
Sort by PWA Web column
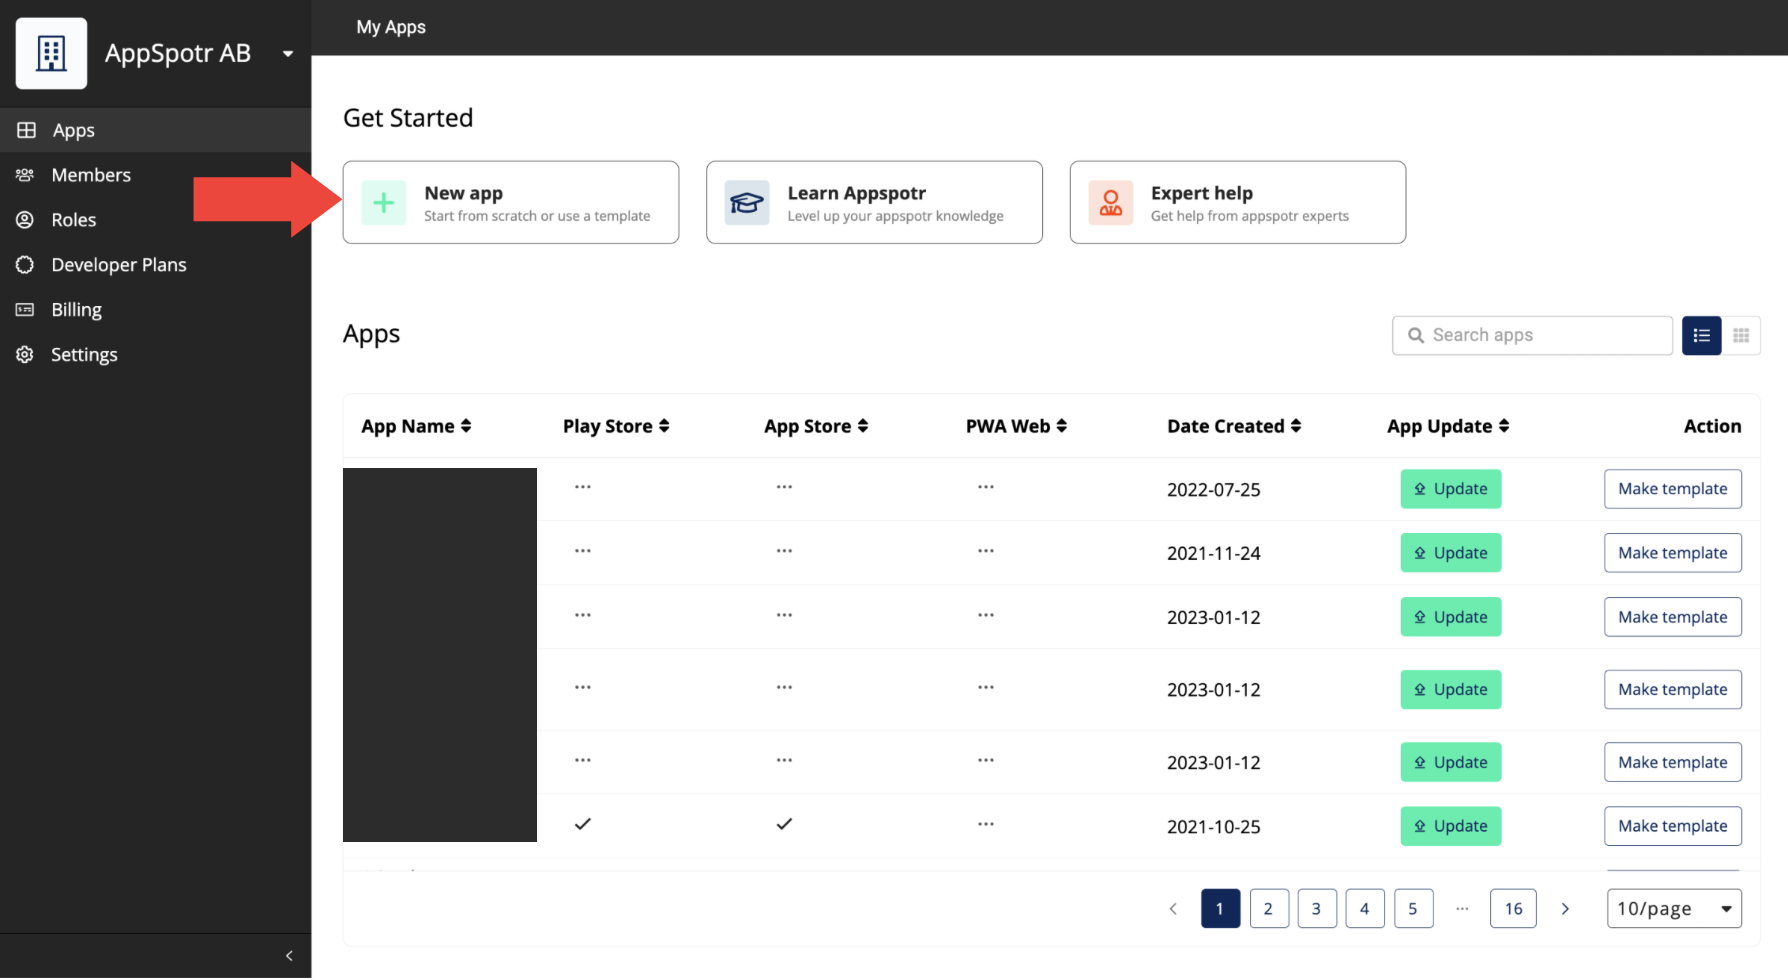1016,426
